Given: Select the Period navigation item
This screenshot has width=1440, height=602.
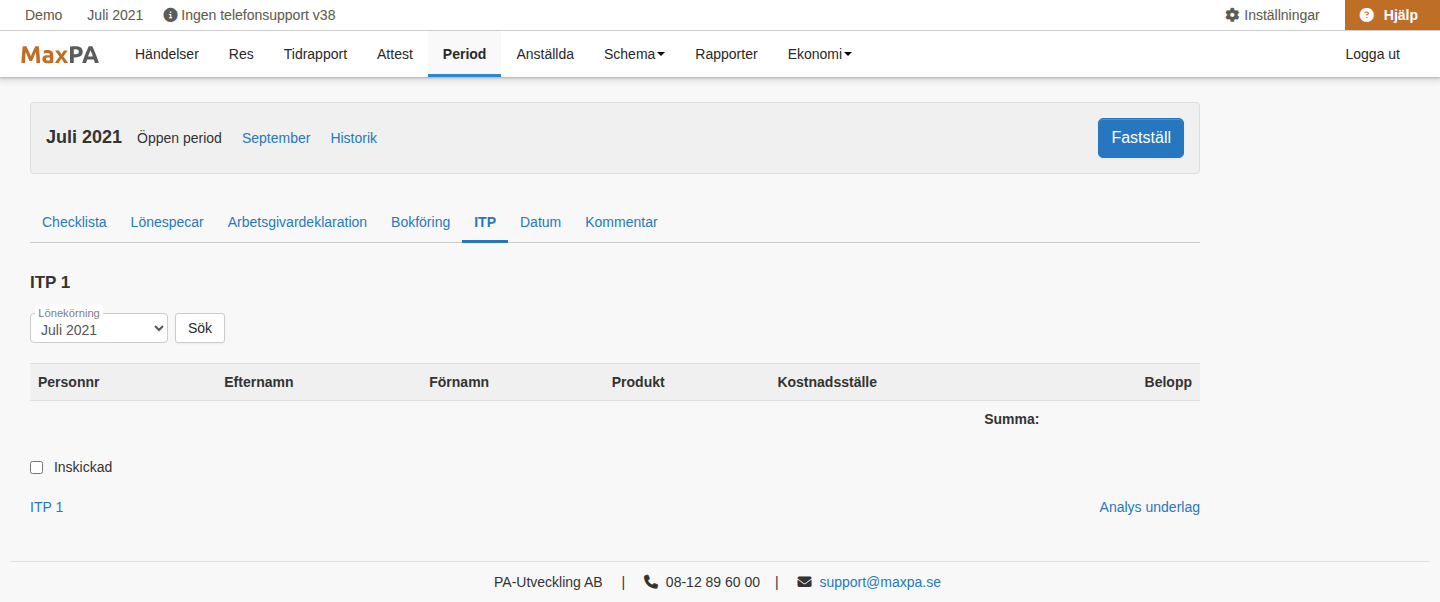Looking at the screenshot, I should coord(464,54).
